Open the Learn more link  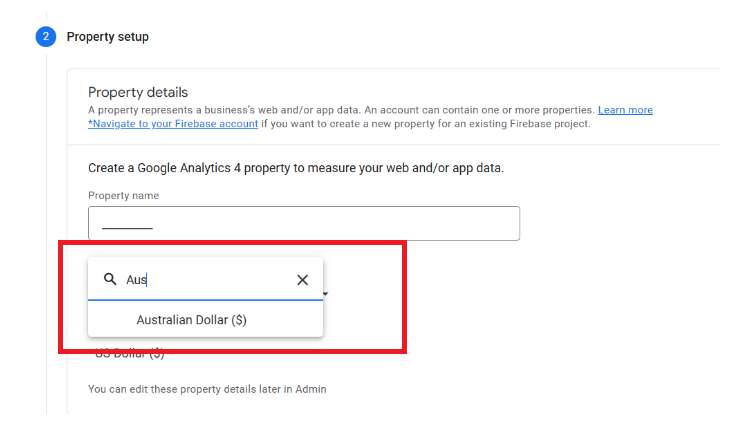coord(625,110)
